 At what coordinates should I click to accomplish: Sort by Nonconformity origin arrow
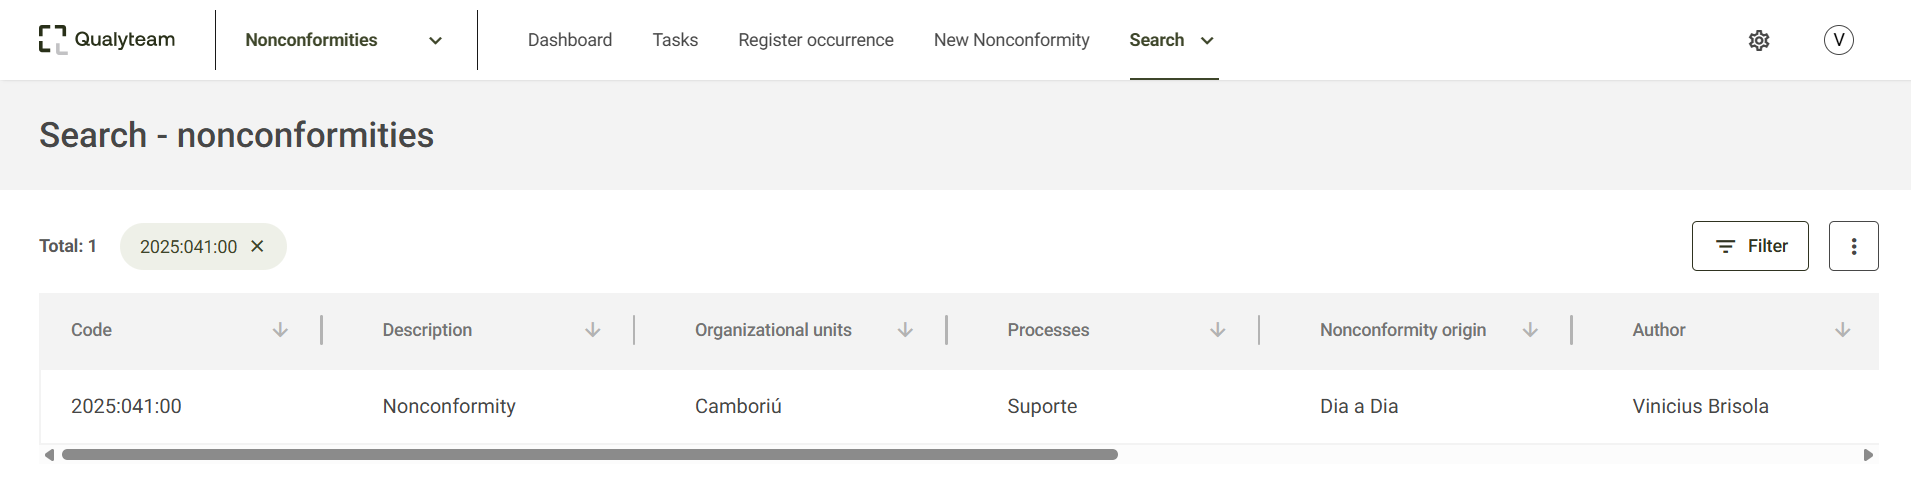click(x=1530, y=330)
